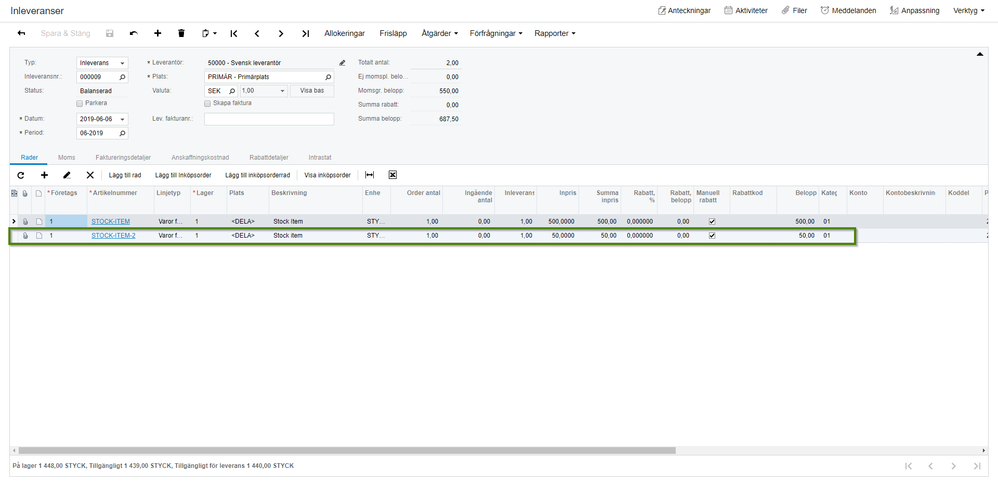Screen dimensions: 998x481
Task: Tick the Skapa faktura checkbox
Action: tap(208, 103)
